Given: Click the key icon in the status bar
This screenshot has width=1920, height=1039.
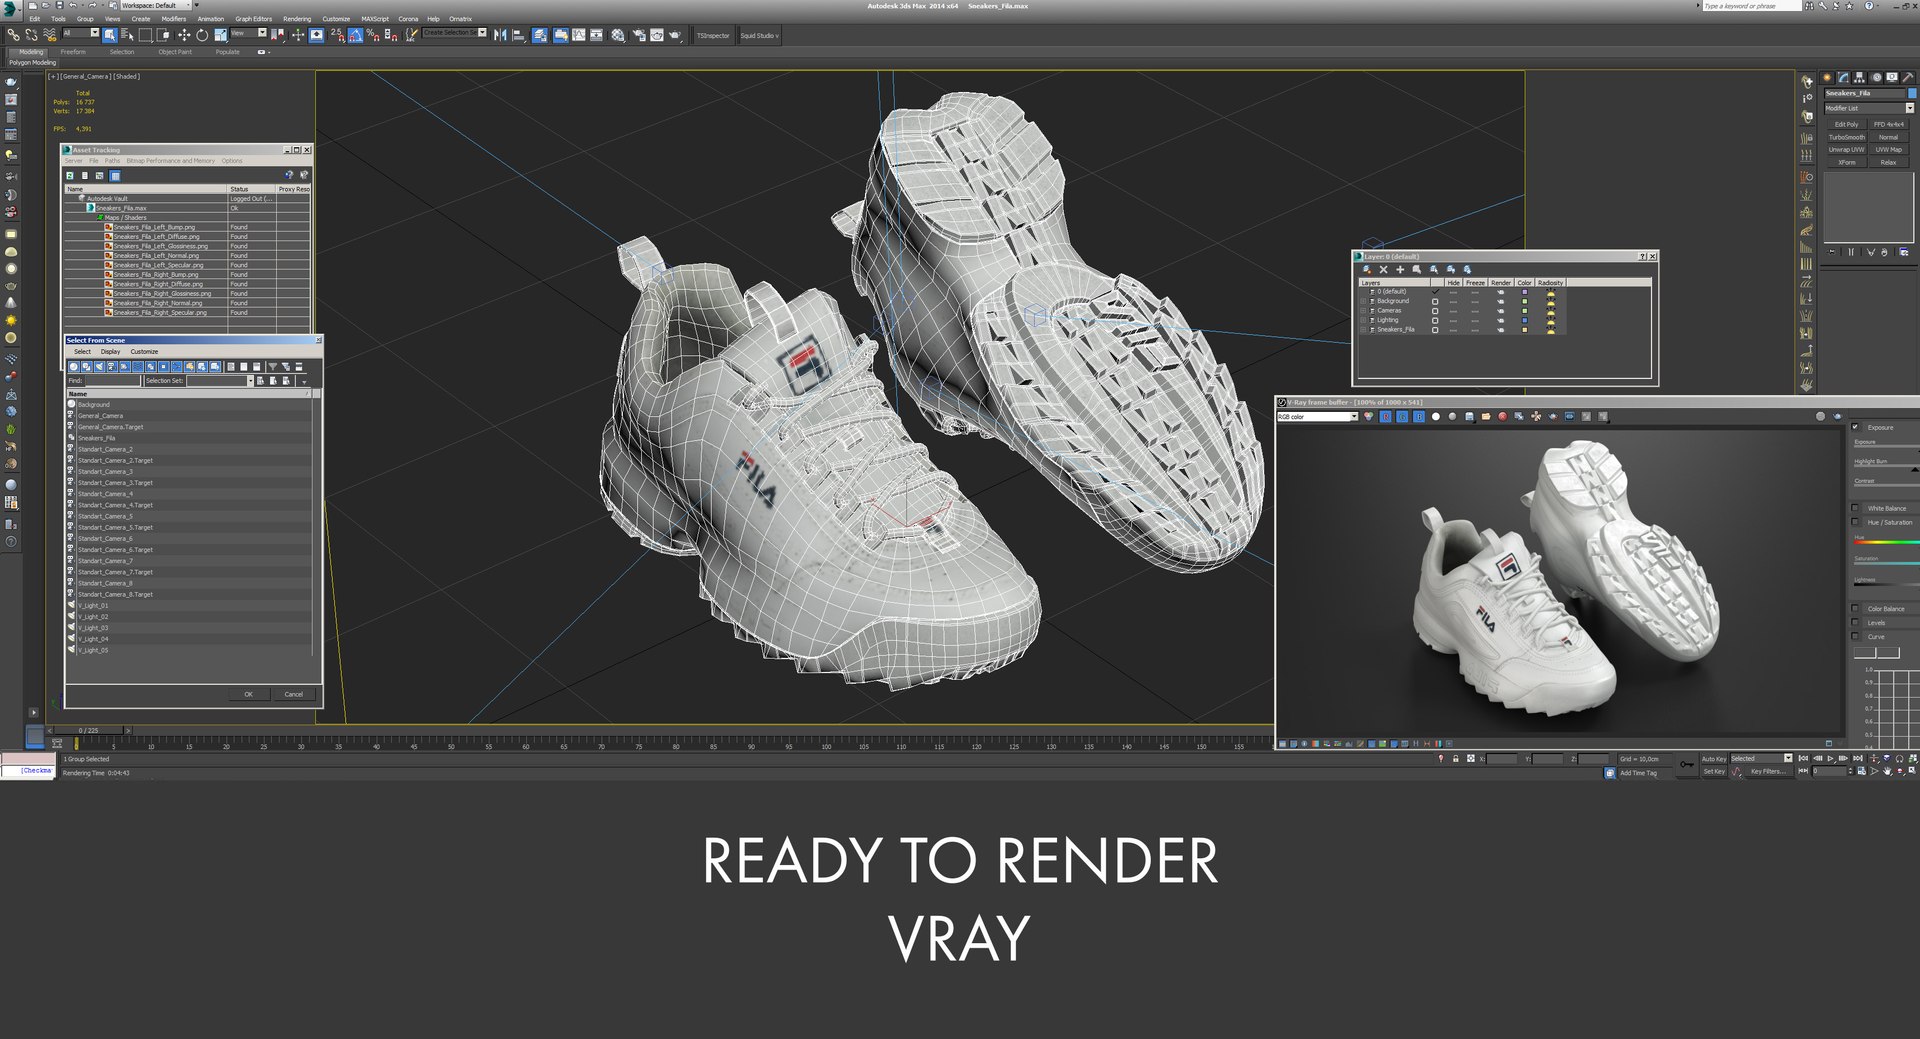Looking at the screenshot, I should (x=1687, y=765).
